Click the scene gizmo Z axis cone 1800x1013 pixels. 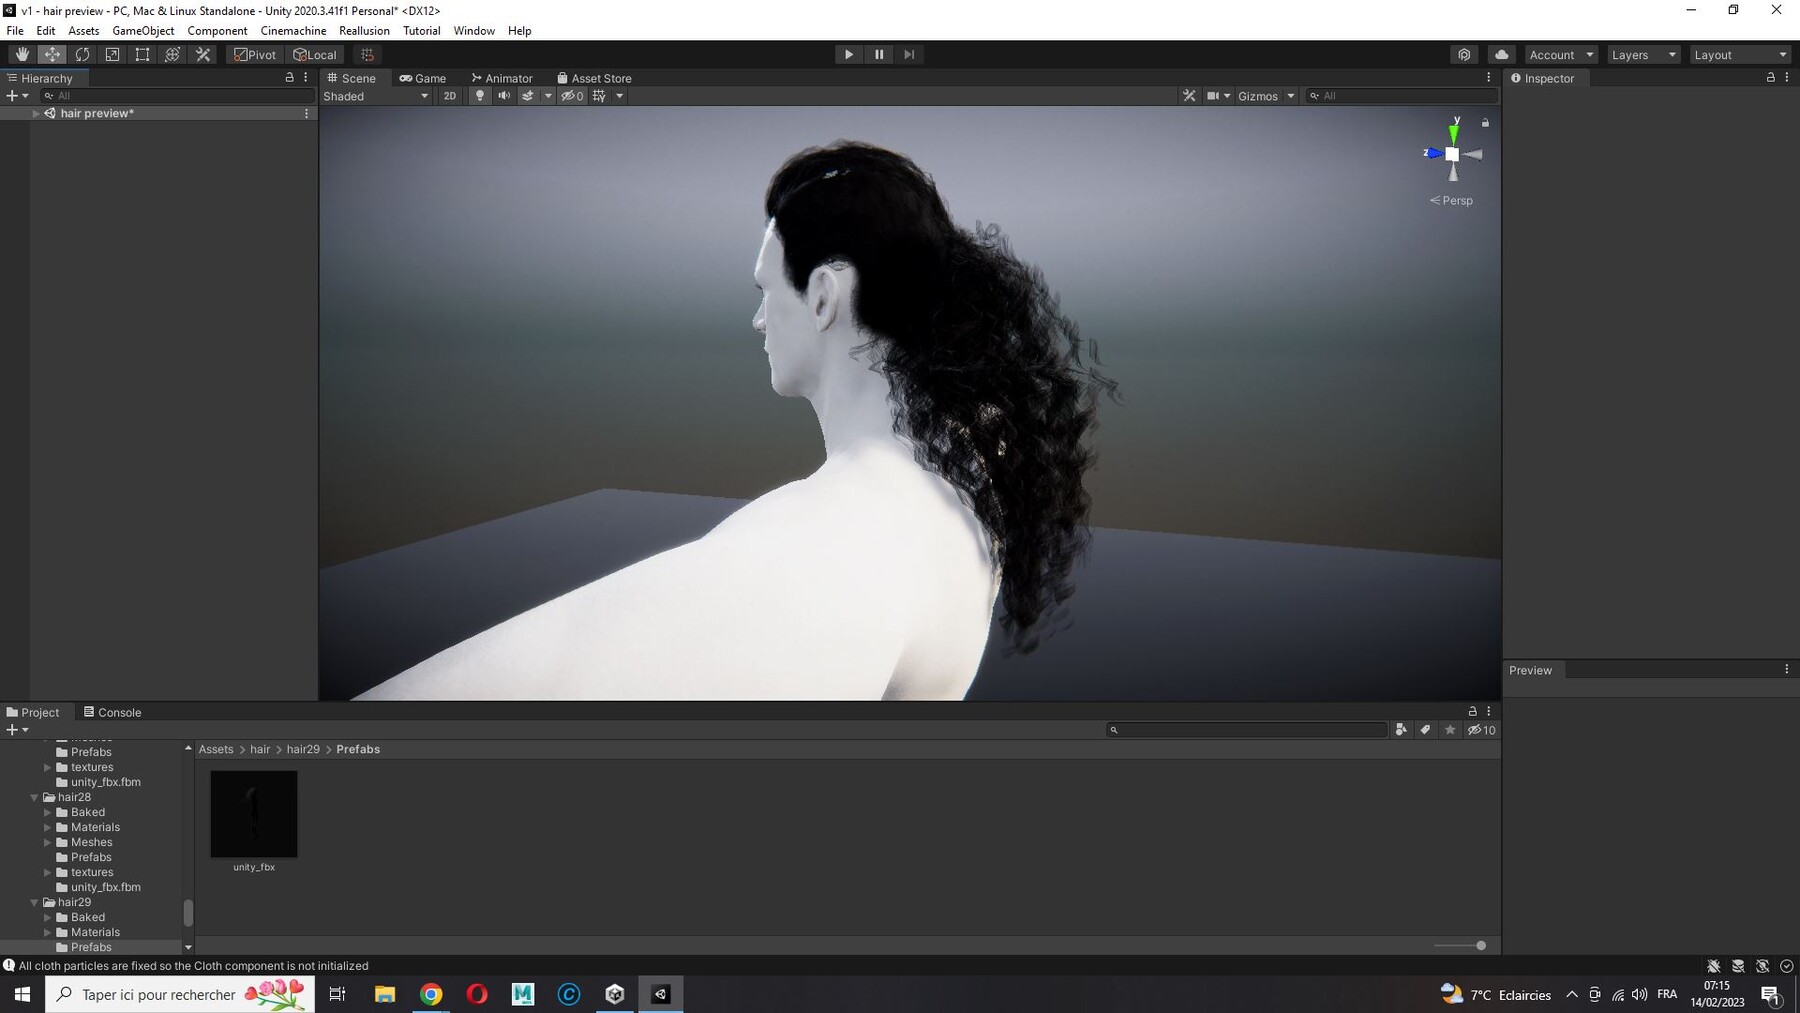point(1434,153)
